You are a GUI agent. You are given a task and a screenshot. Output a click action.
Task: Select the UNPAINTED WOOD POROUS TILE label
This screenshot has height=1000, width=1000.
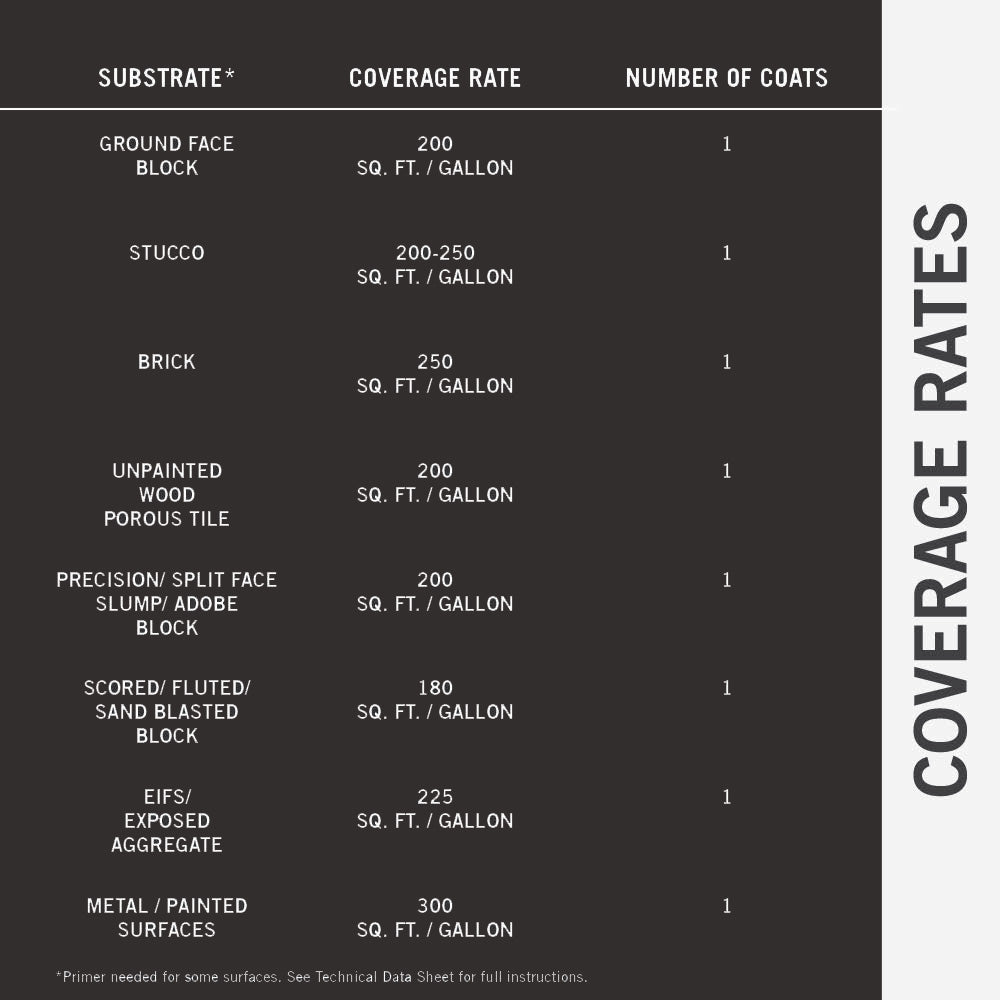pyautogui.click(x=166, y=495)
